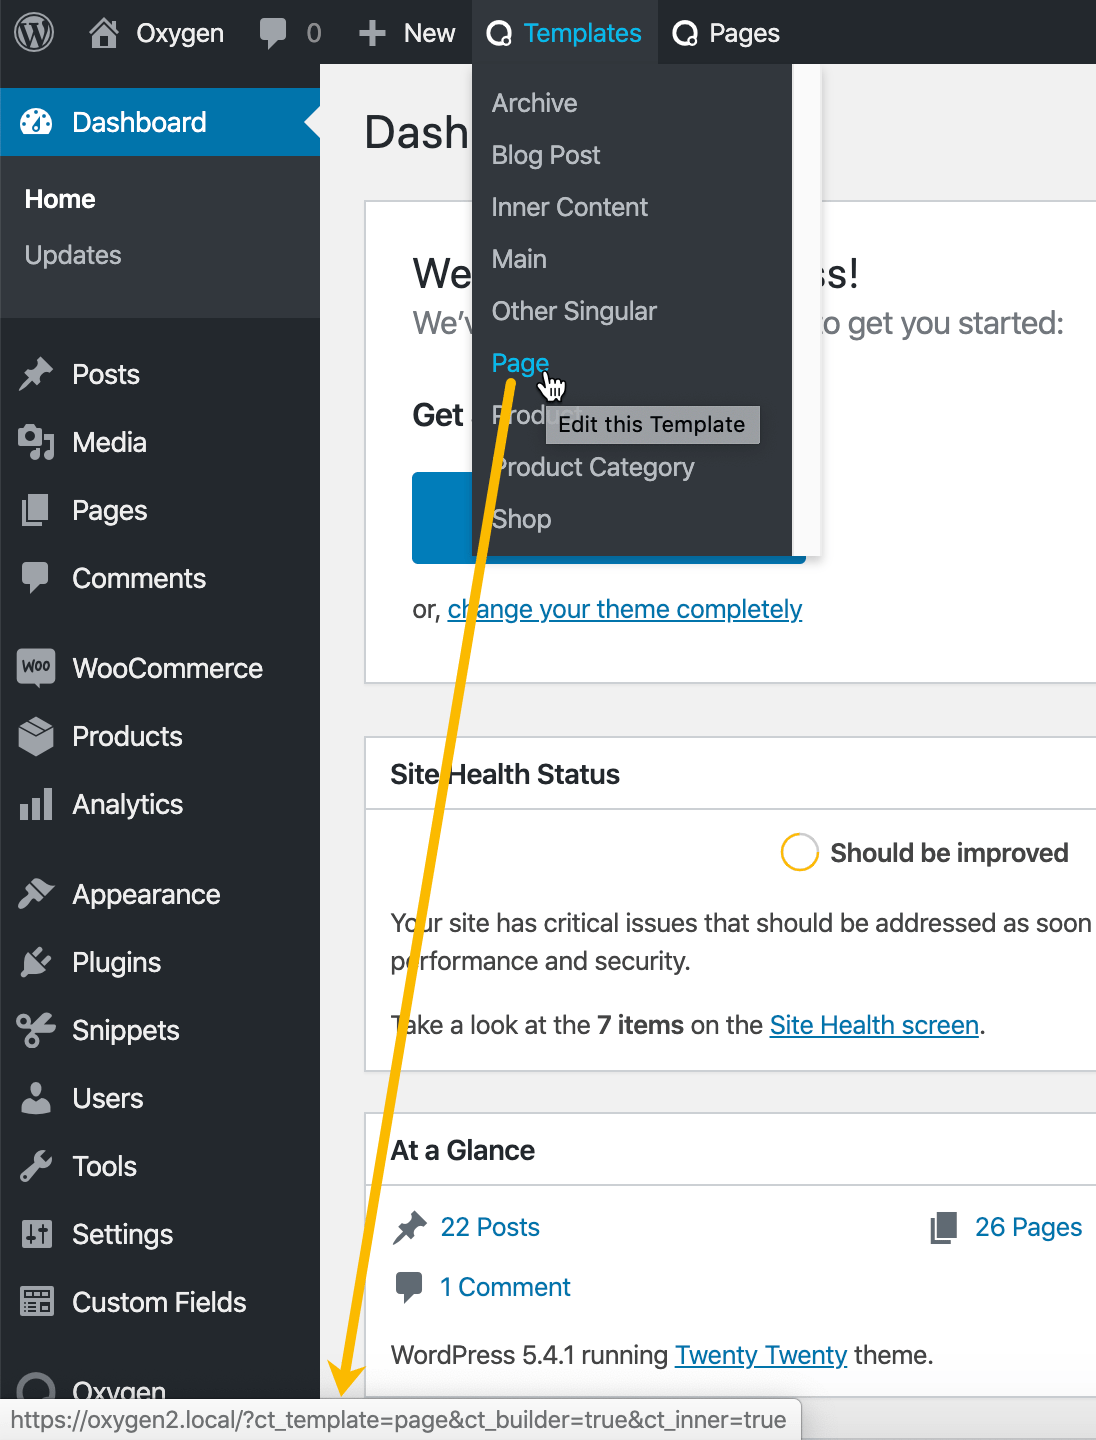Screen dimensions: 1096x1440
Task: Go to Updates in Dashboard submenu
Action: [x=73, y=255]
